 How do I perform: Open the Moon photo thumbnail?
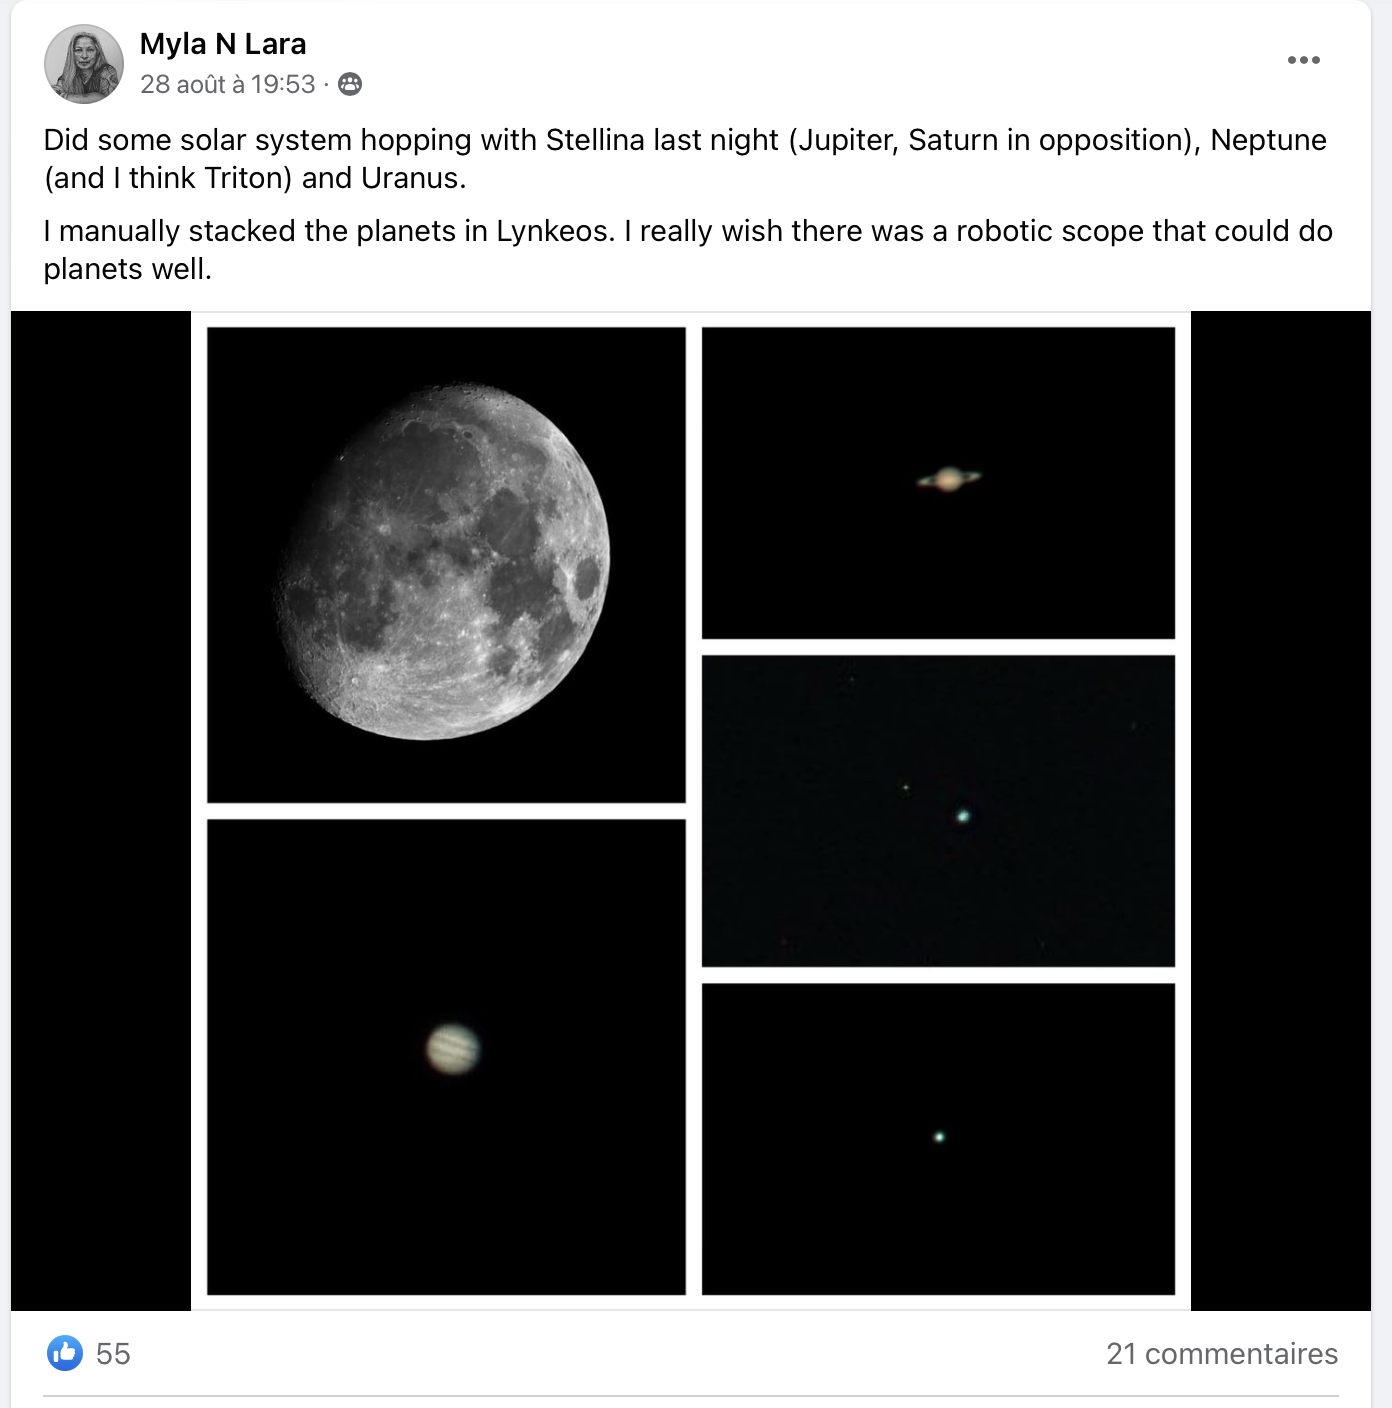click(x=446, y=565)
